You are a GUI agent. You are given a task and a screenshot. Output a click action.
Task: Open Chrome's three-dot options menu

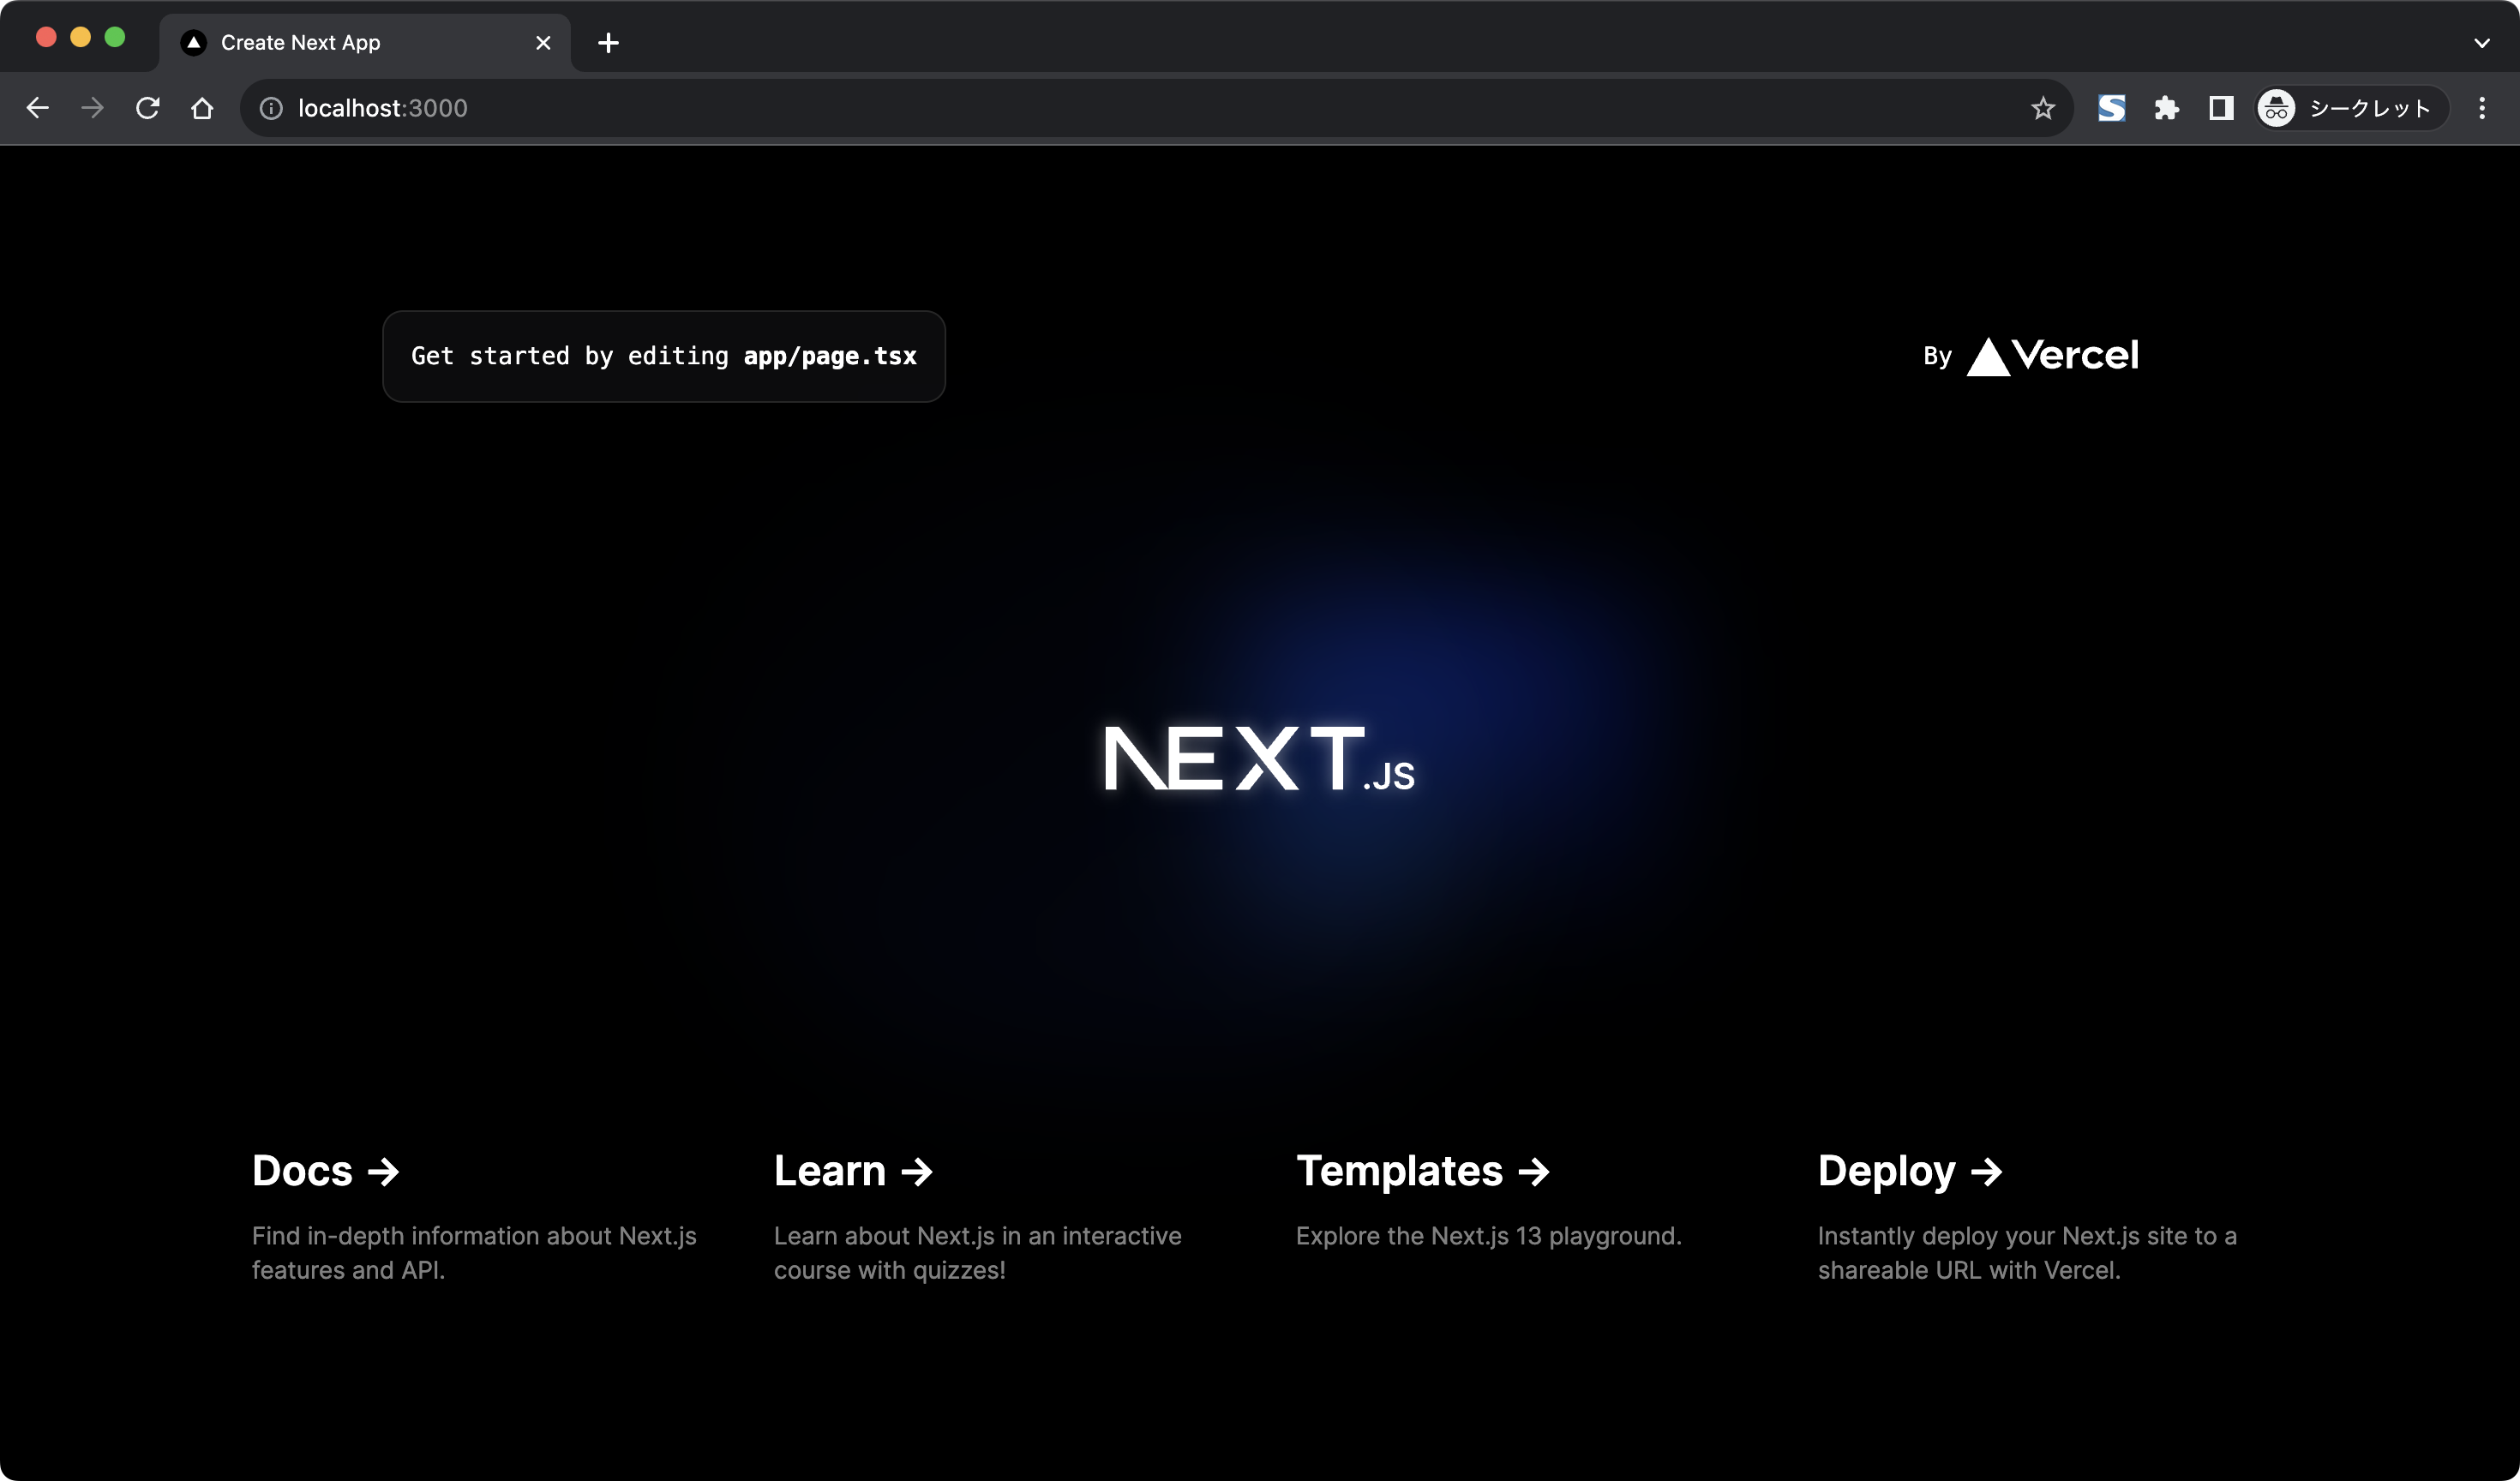pyautogui.click(x=2481, y=108)
